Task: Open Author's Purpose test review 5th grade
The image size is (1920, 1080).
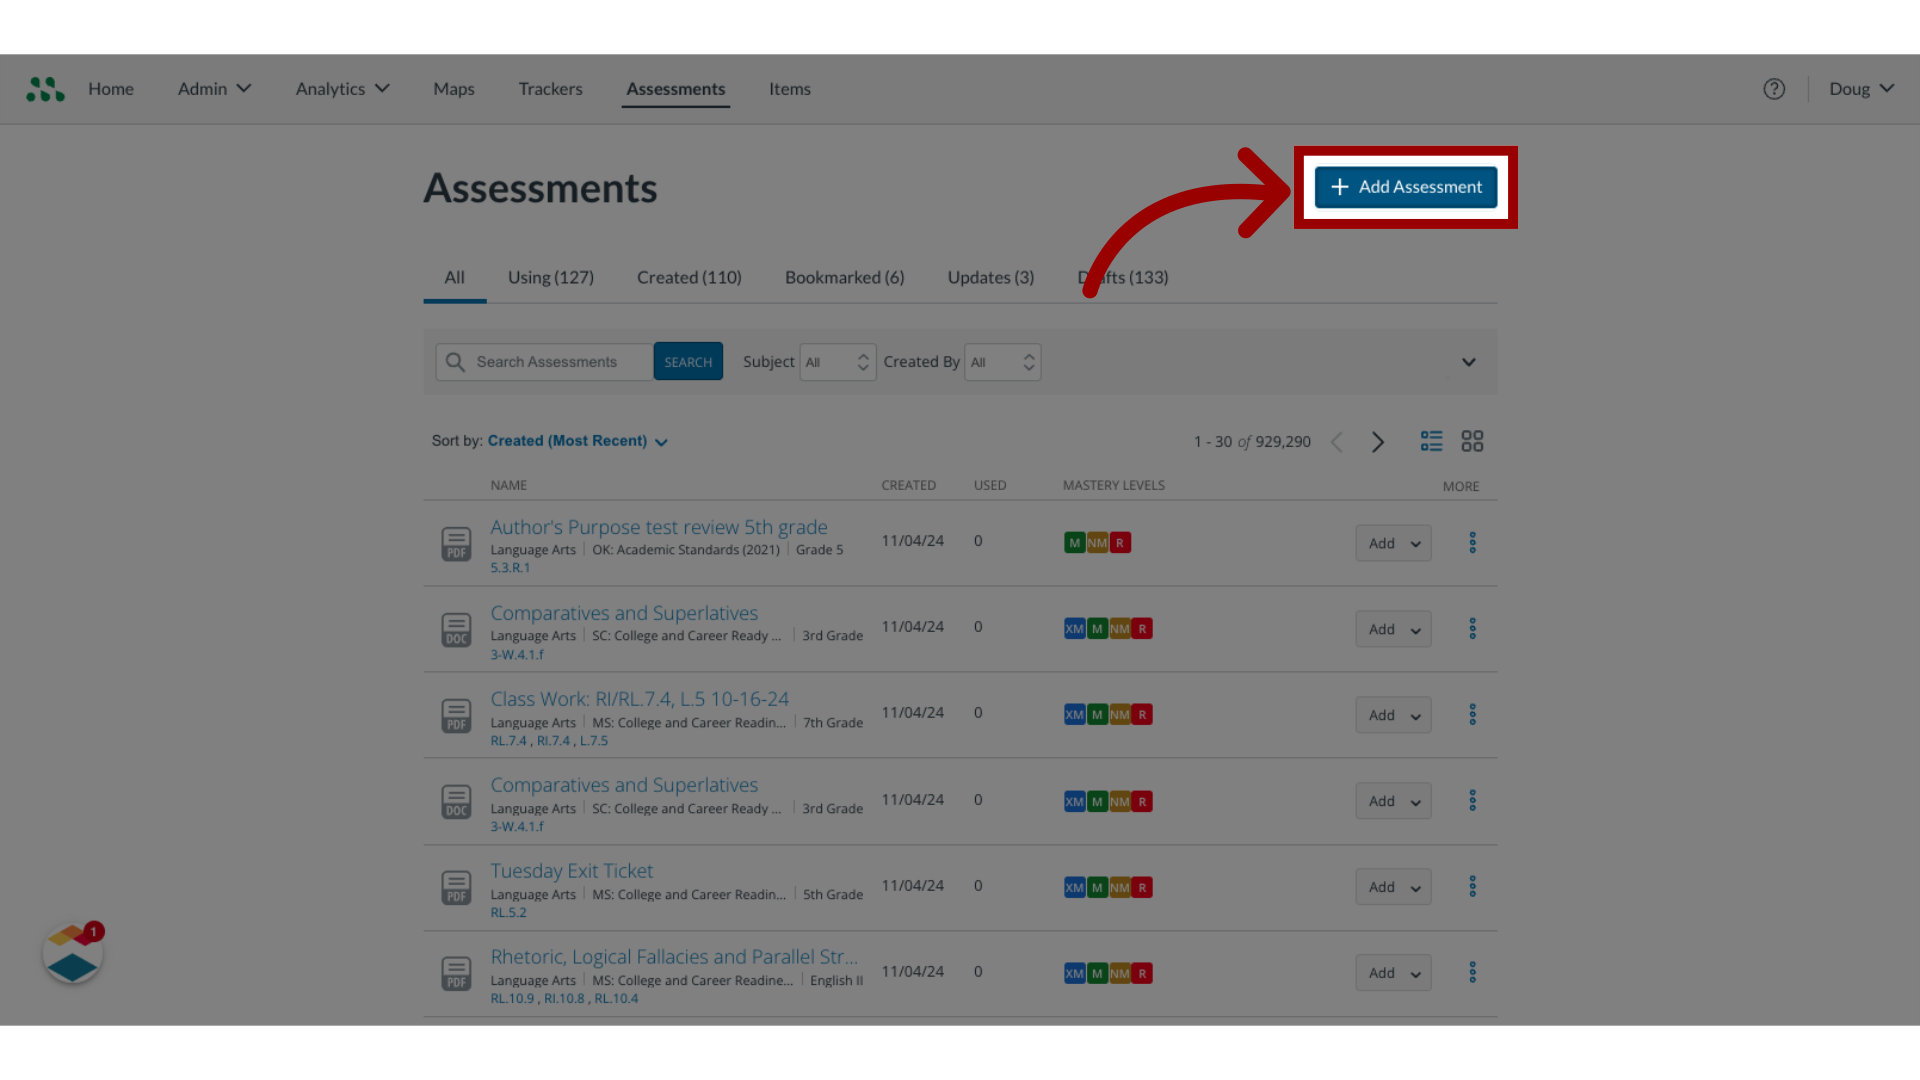Action: (x=659, y=527)
